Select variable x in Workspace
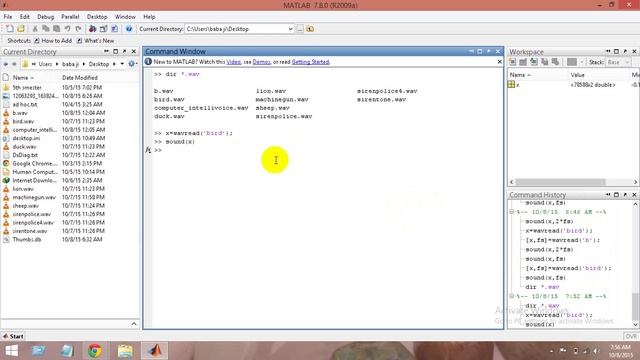Screen dimensions: 640x360 (x=518, y=85)
